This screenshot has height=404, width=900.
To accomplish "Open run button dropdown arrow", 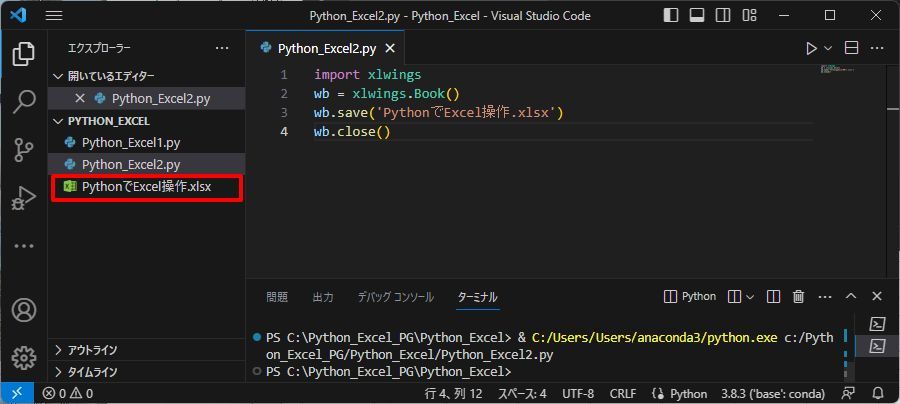I will pyautogui.click(x=828, y=49).
